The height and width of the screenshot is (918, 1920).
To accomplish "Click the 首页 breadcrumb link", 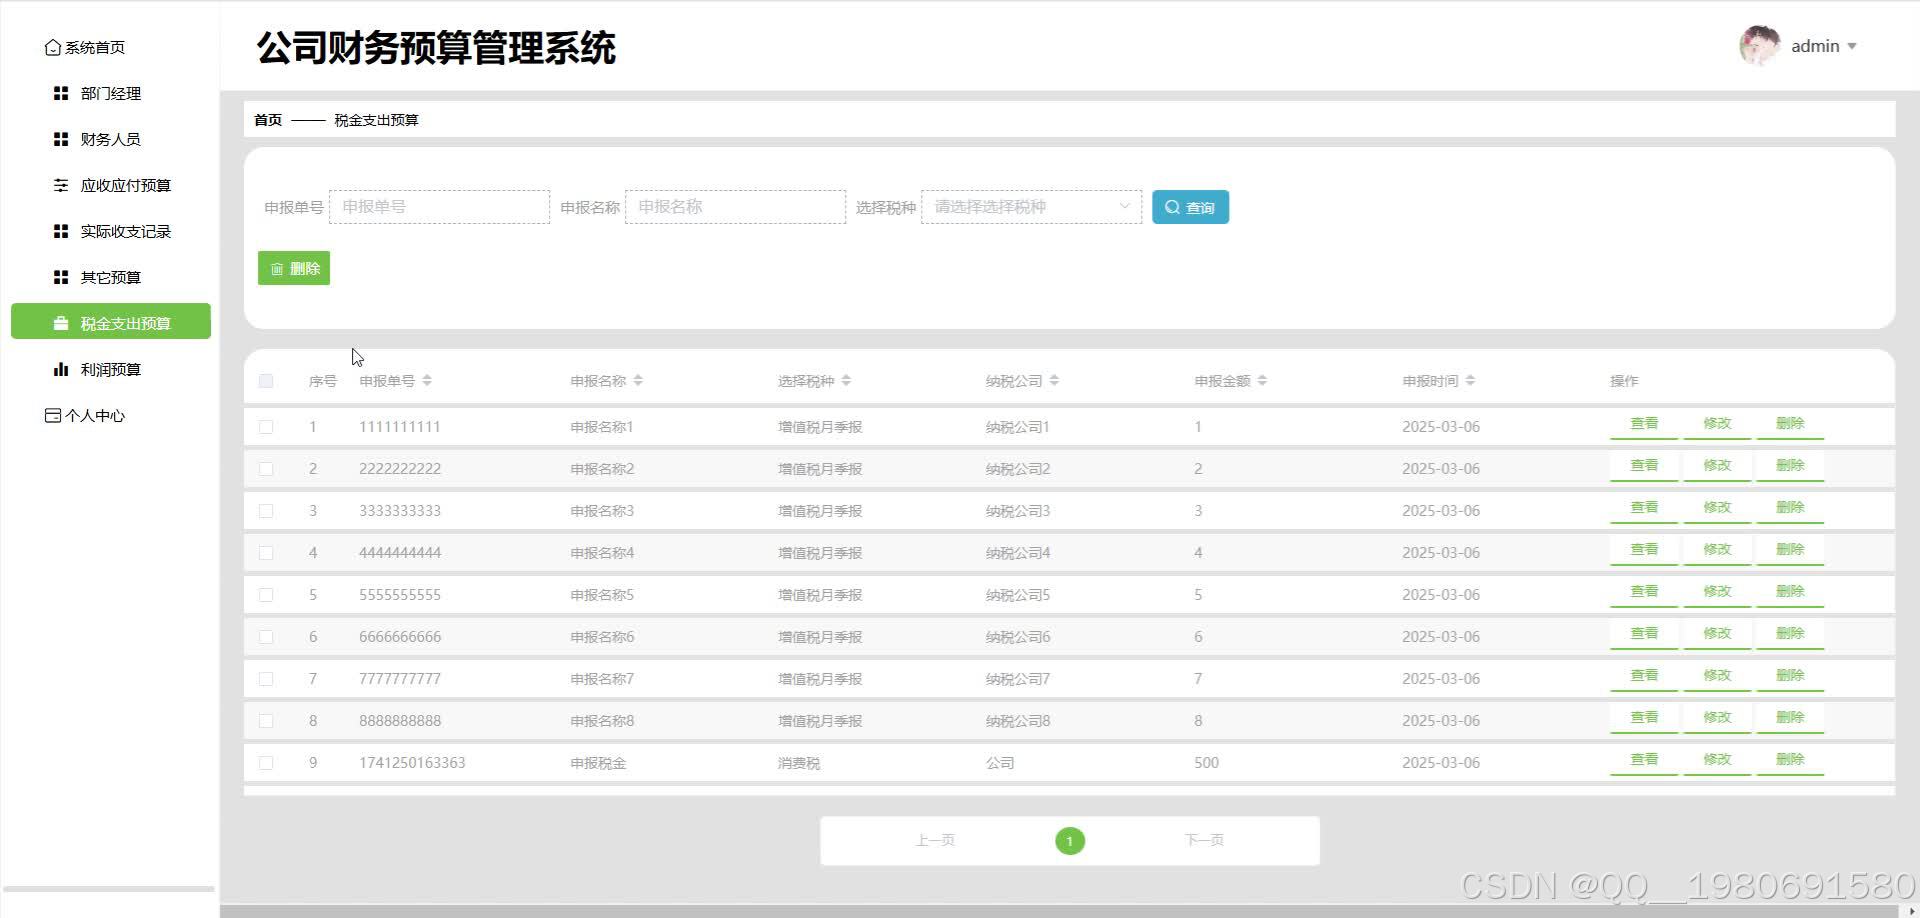I will click(x=268, y=120).
